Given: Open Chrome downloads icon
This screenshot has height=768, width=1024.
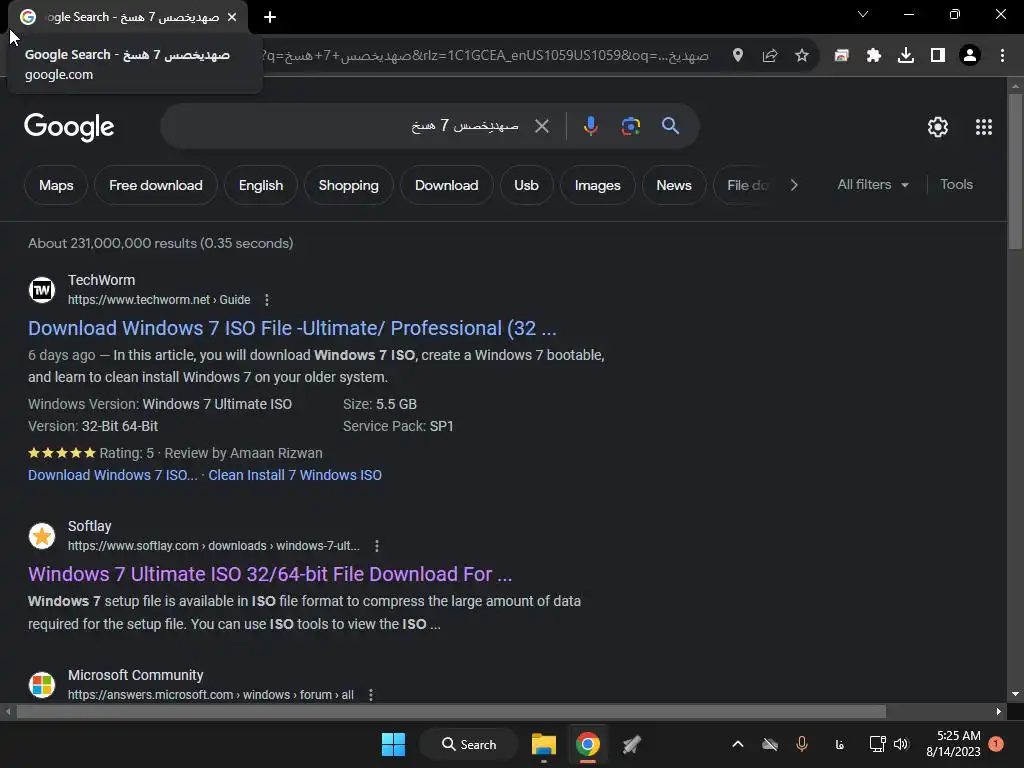Looking at the screenshot, I should pyautogui.click(x=906, y=56).
